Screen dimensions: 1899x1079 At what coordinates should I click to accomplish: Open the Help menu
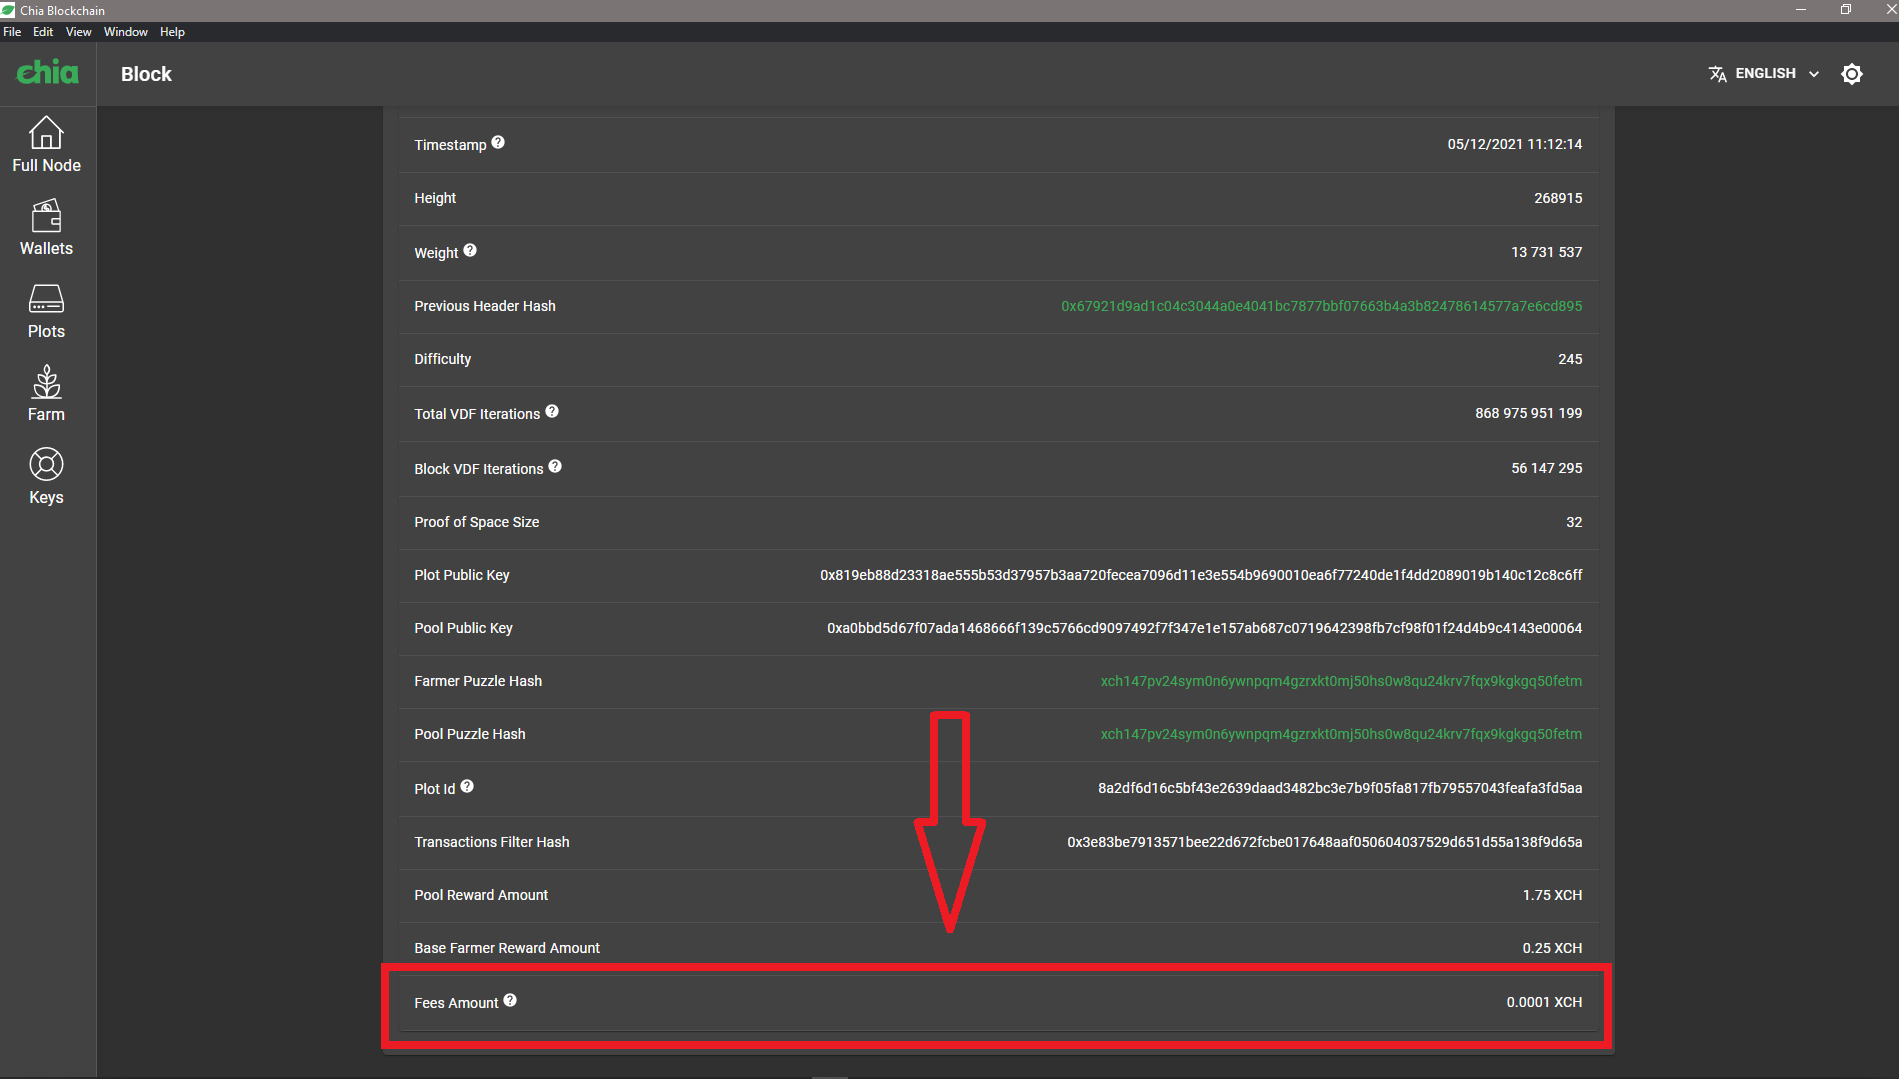coord(172,32)
